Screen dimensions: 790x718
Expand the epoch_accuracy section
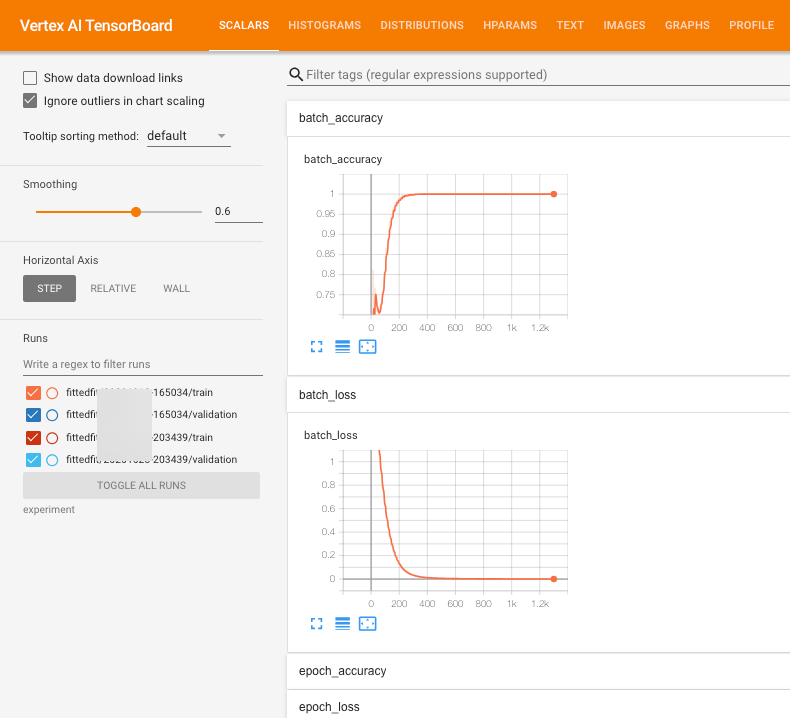pos(342,671)
